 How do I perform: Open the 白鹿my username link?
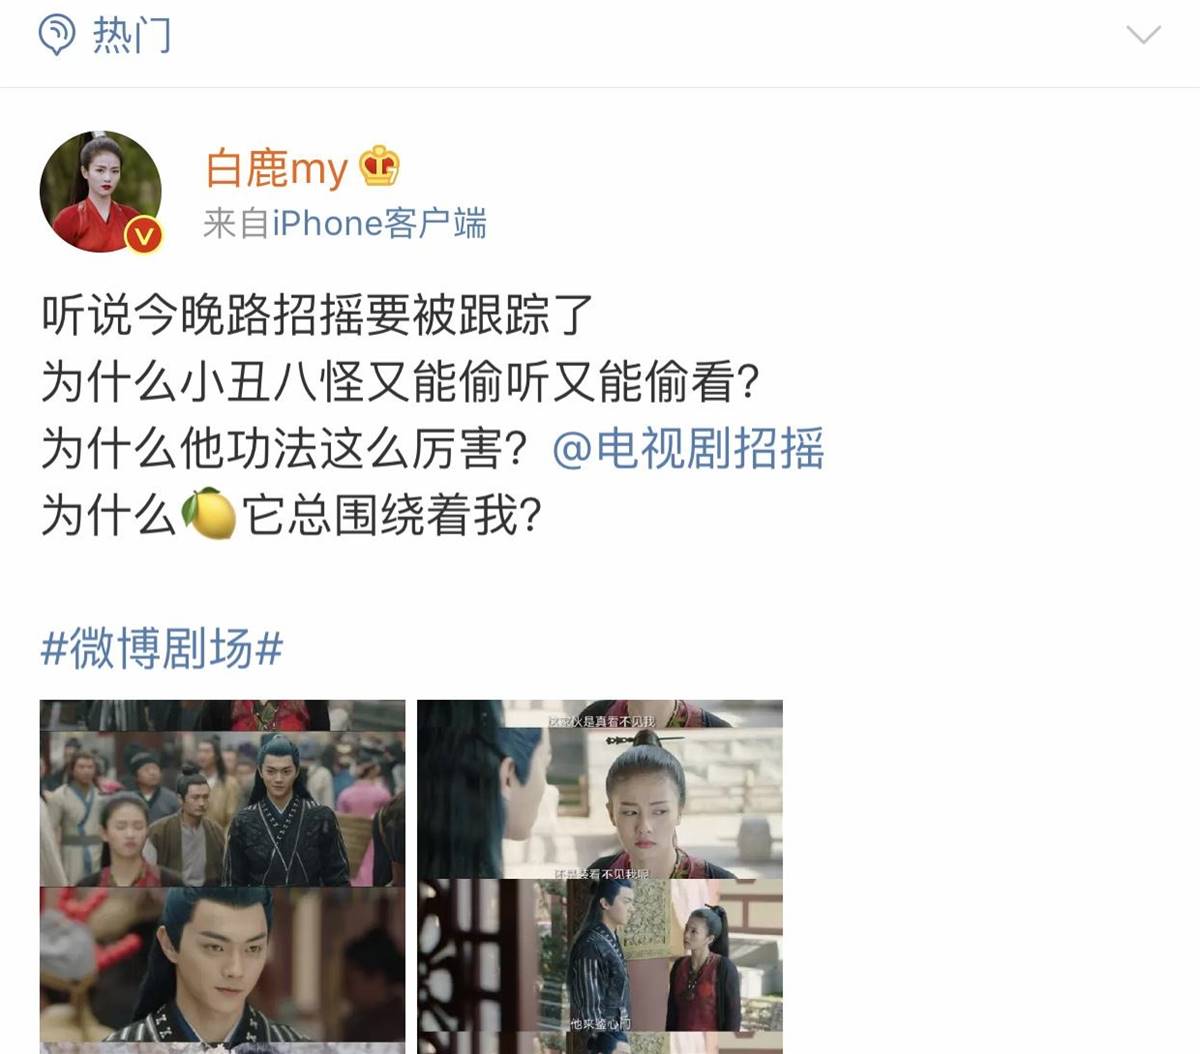pos(276,168)
